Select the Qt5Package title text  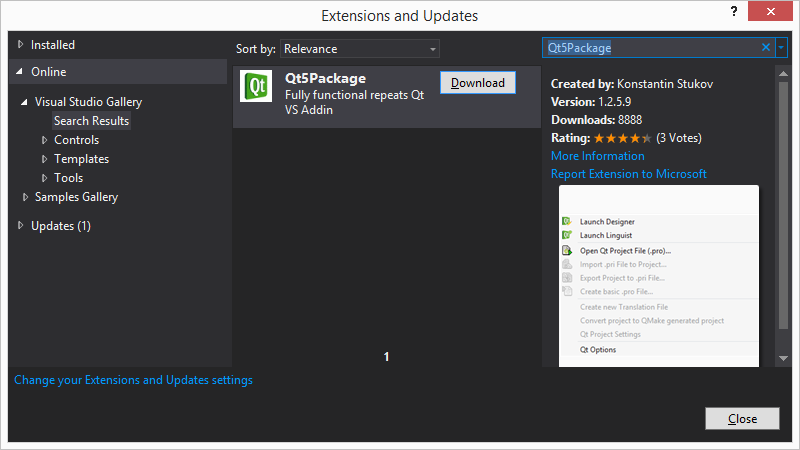click(326, 79)
